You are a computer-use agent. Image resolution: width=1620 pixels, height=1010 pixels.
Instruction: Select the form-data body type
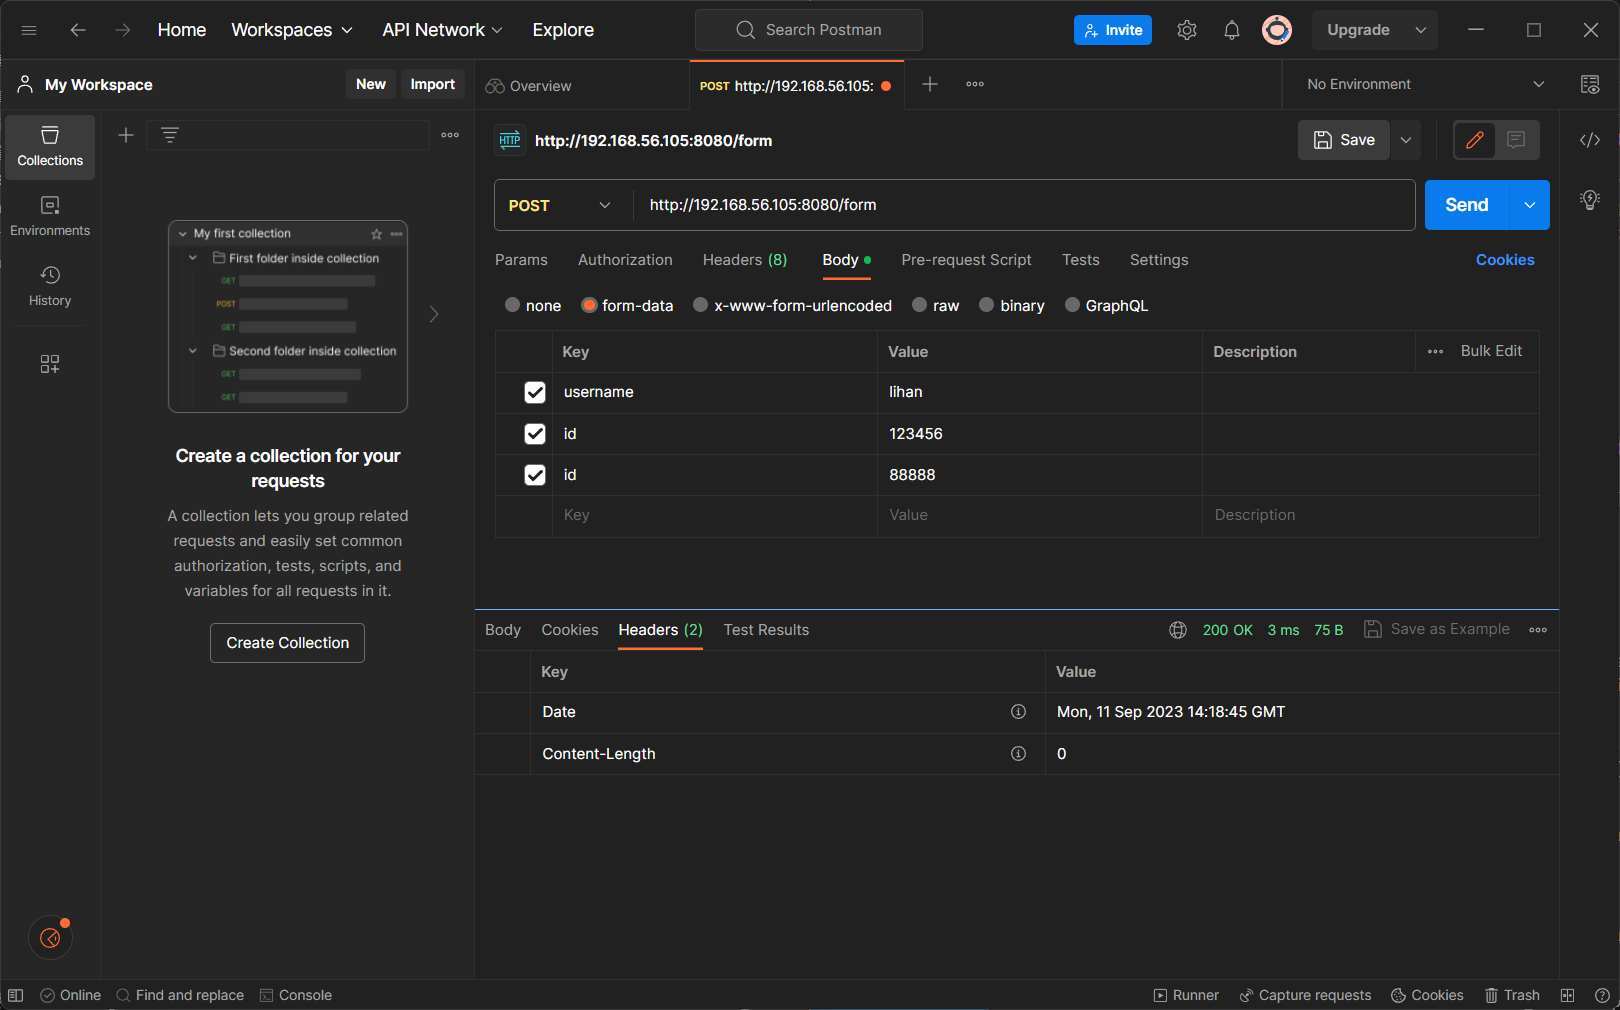pyautogui.click(x=590, y=305)
